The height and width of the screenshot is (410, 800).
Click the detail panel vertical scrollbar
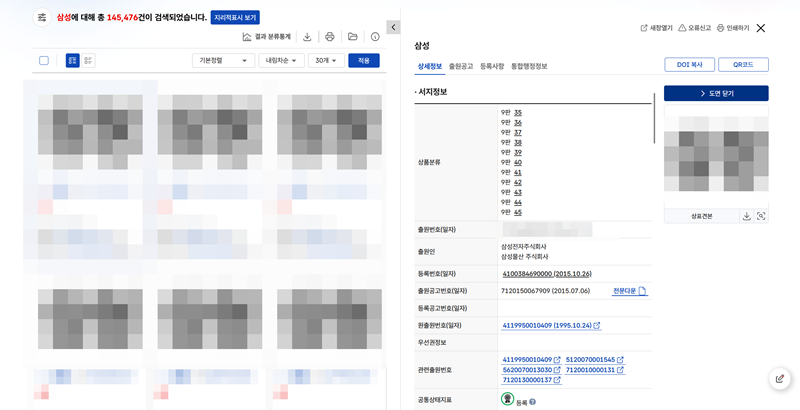(654, 118)
